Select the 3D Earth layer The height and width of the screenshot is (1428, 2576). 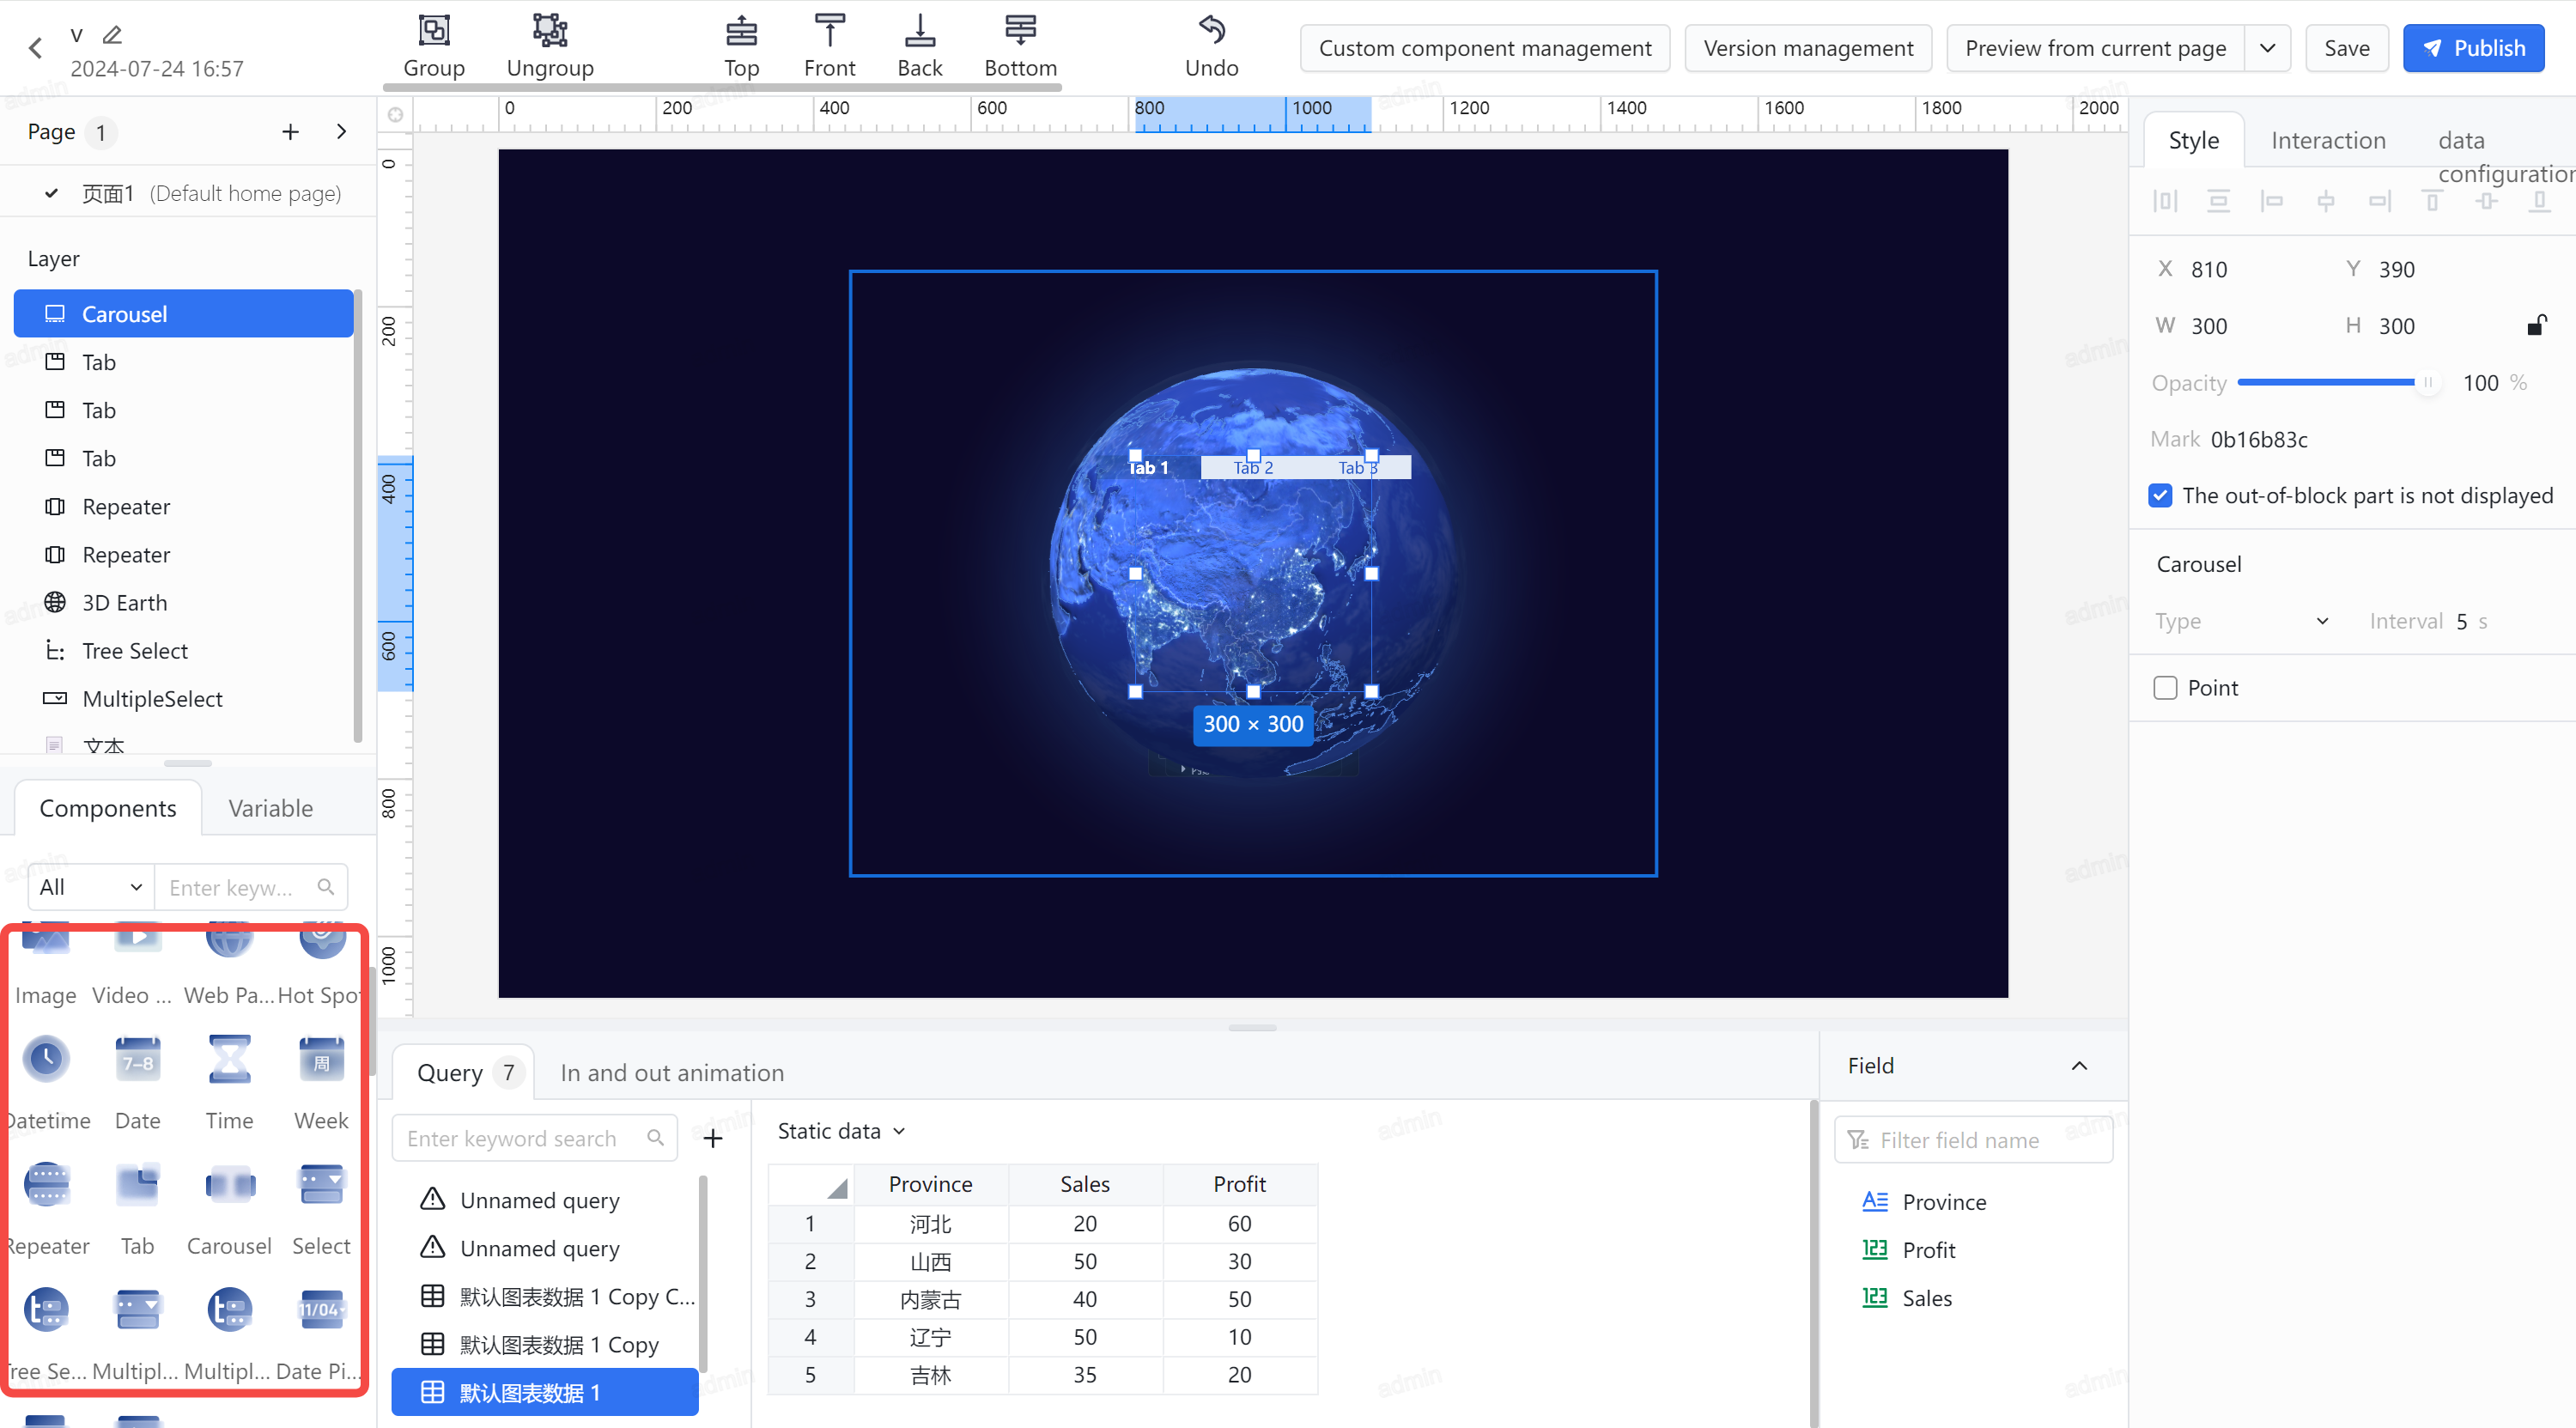point(184,602)
